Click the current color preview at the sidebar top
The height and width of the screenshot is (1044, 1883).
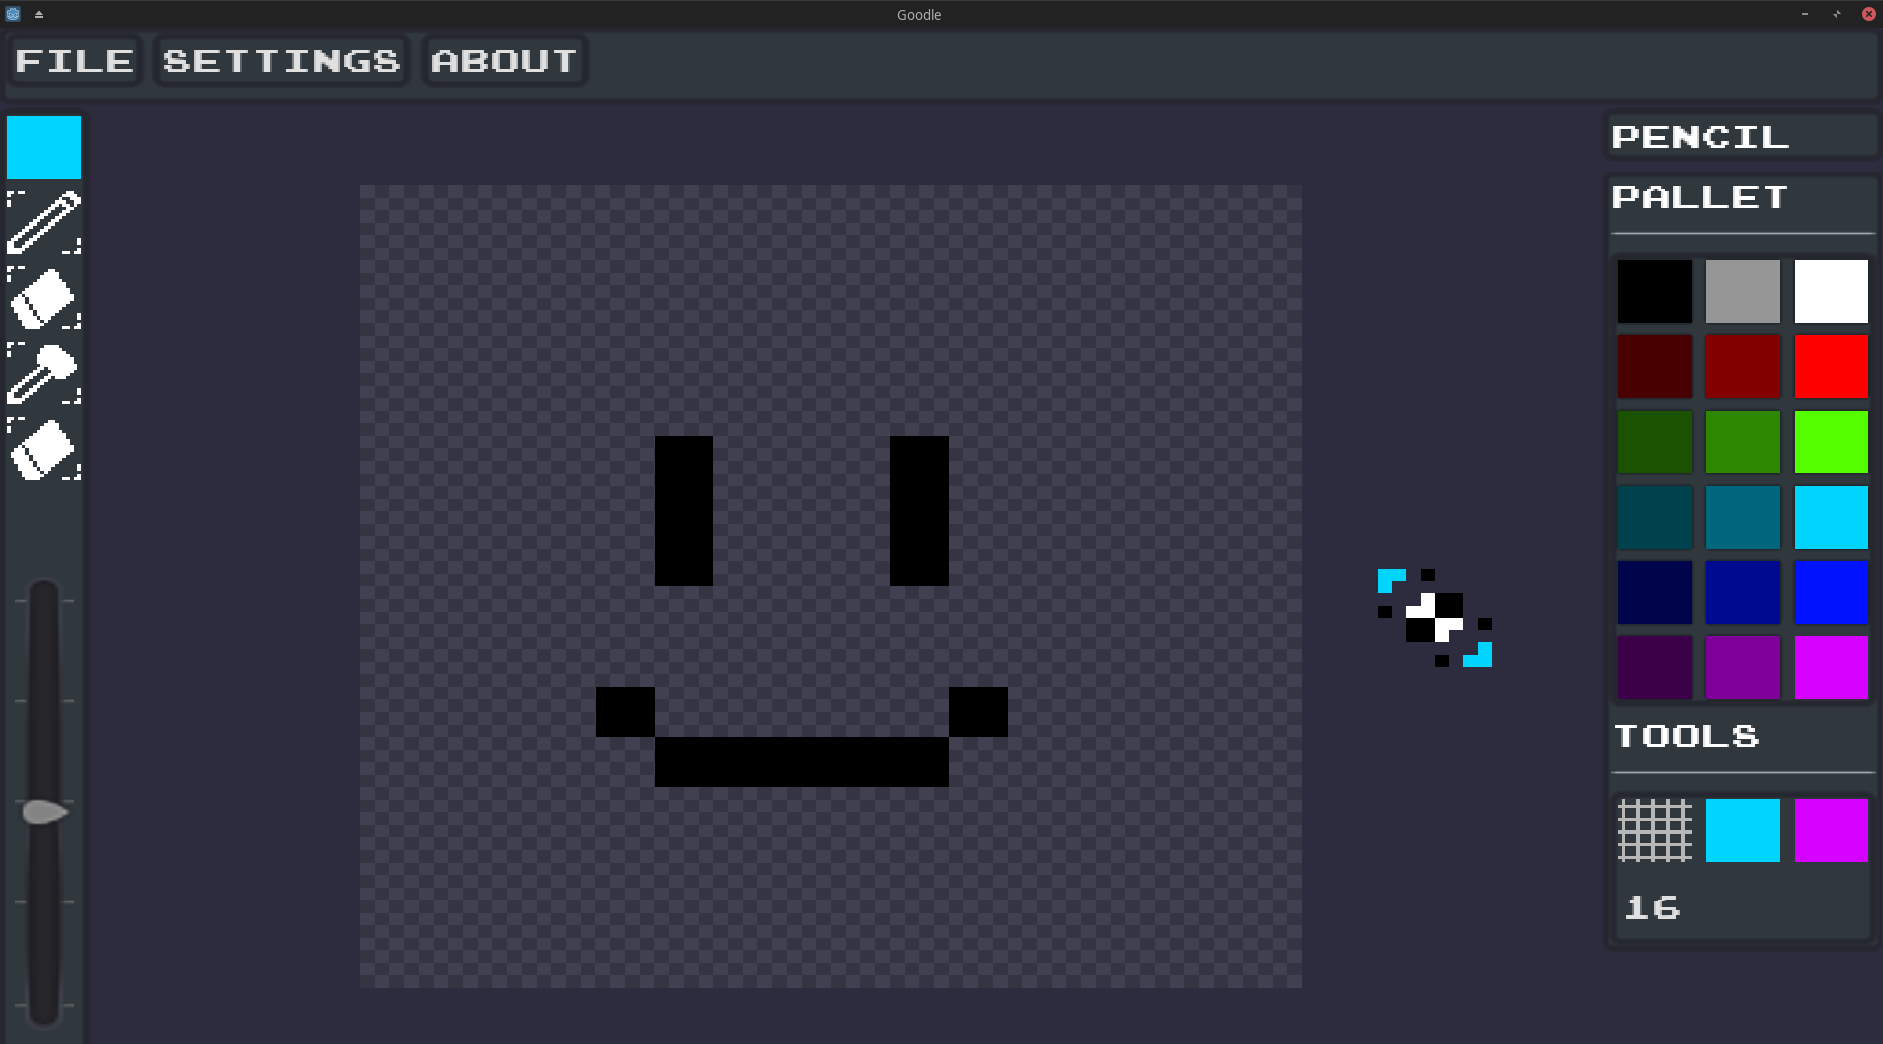click(x=44, y=146)
